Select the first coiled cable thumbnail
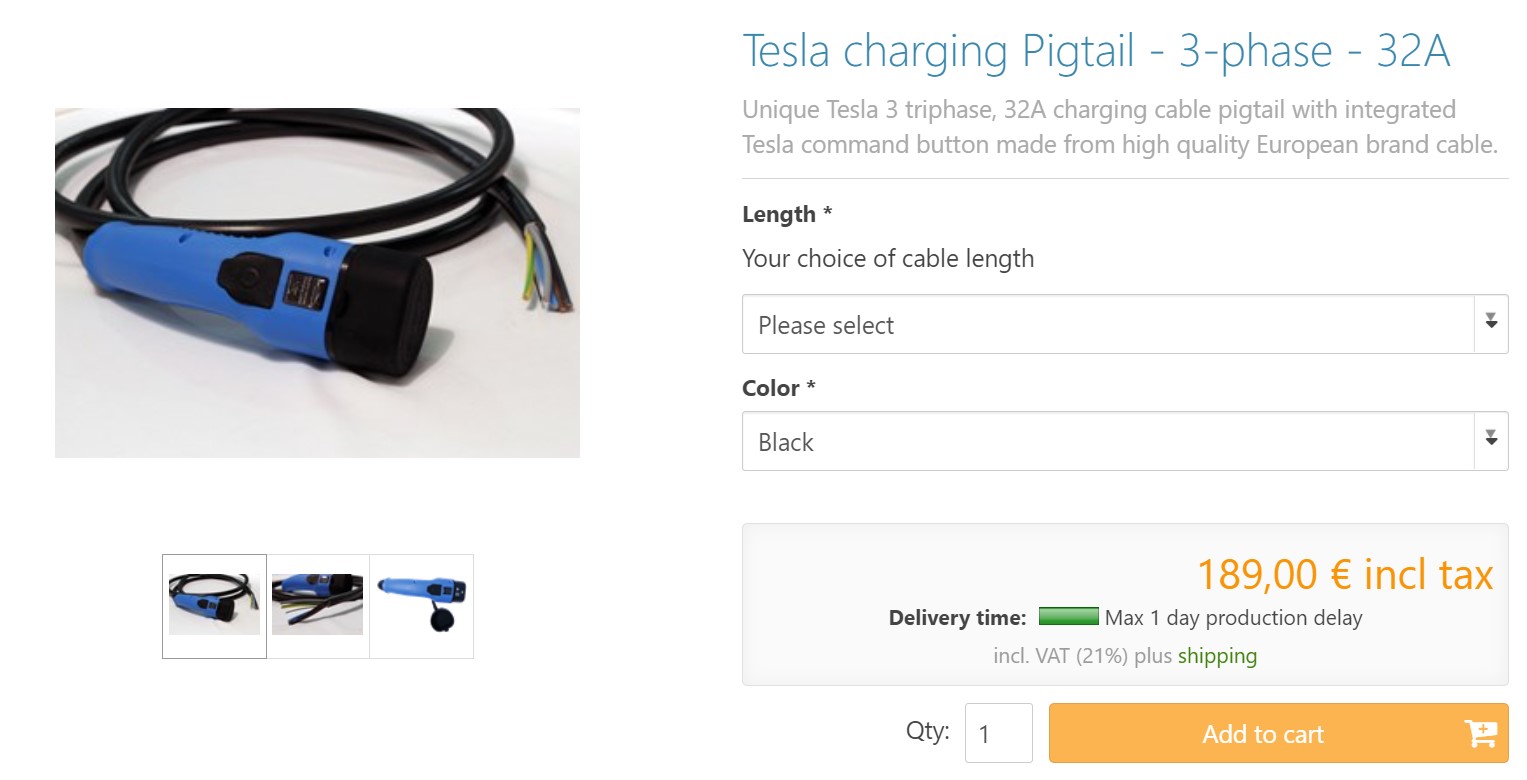This screenshot has height=780, width=1527. coord(214,606)
